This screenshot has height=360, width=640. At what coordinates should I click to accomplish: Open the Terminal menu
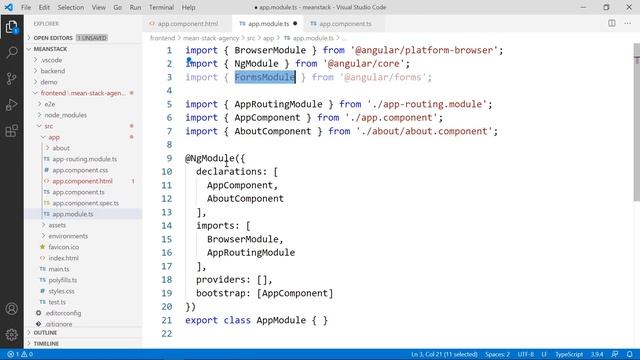pos(161,7)
